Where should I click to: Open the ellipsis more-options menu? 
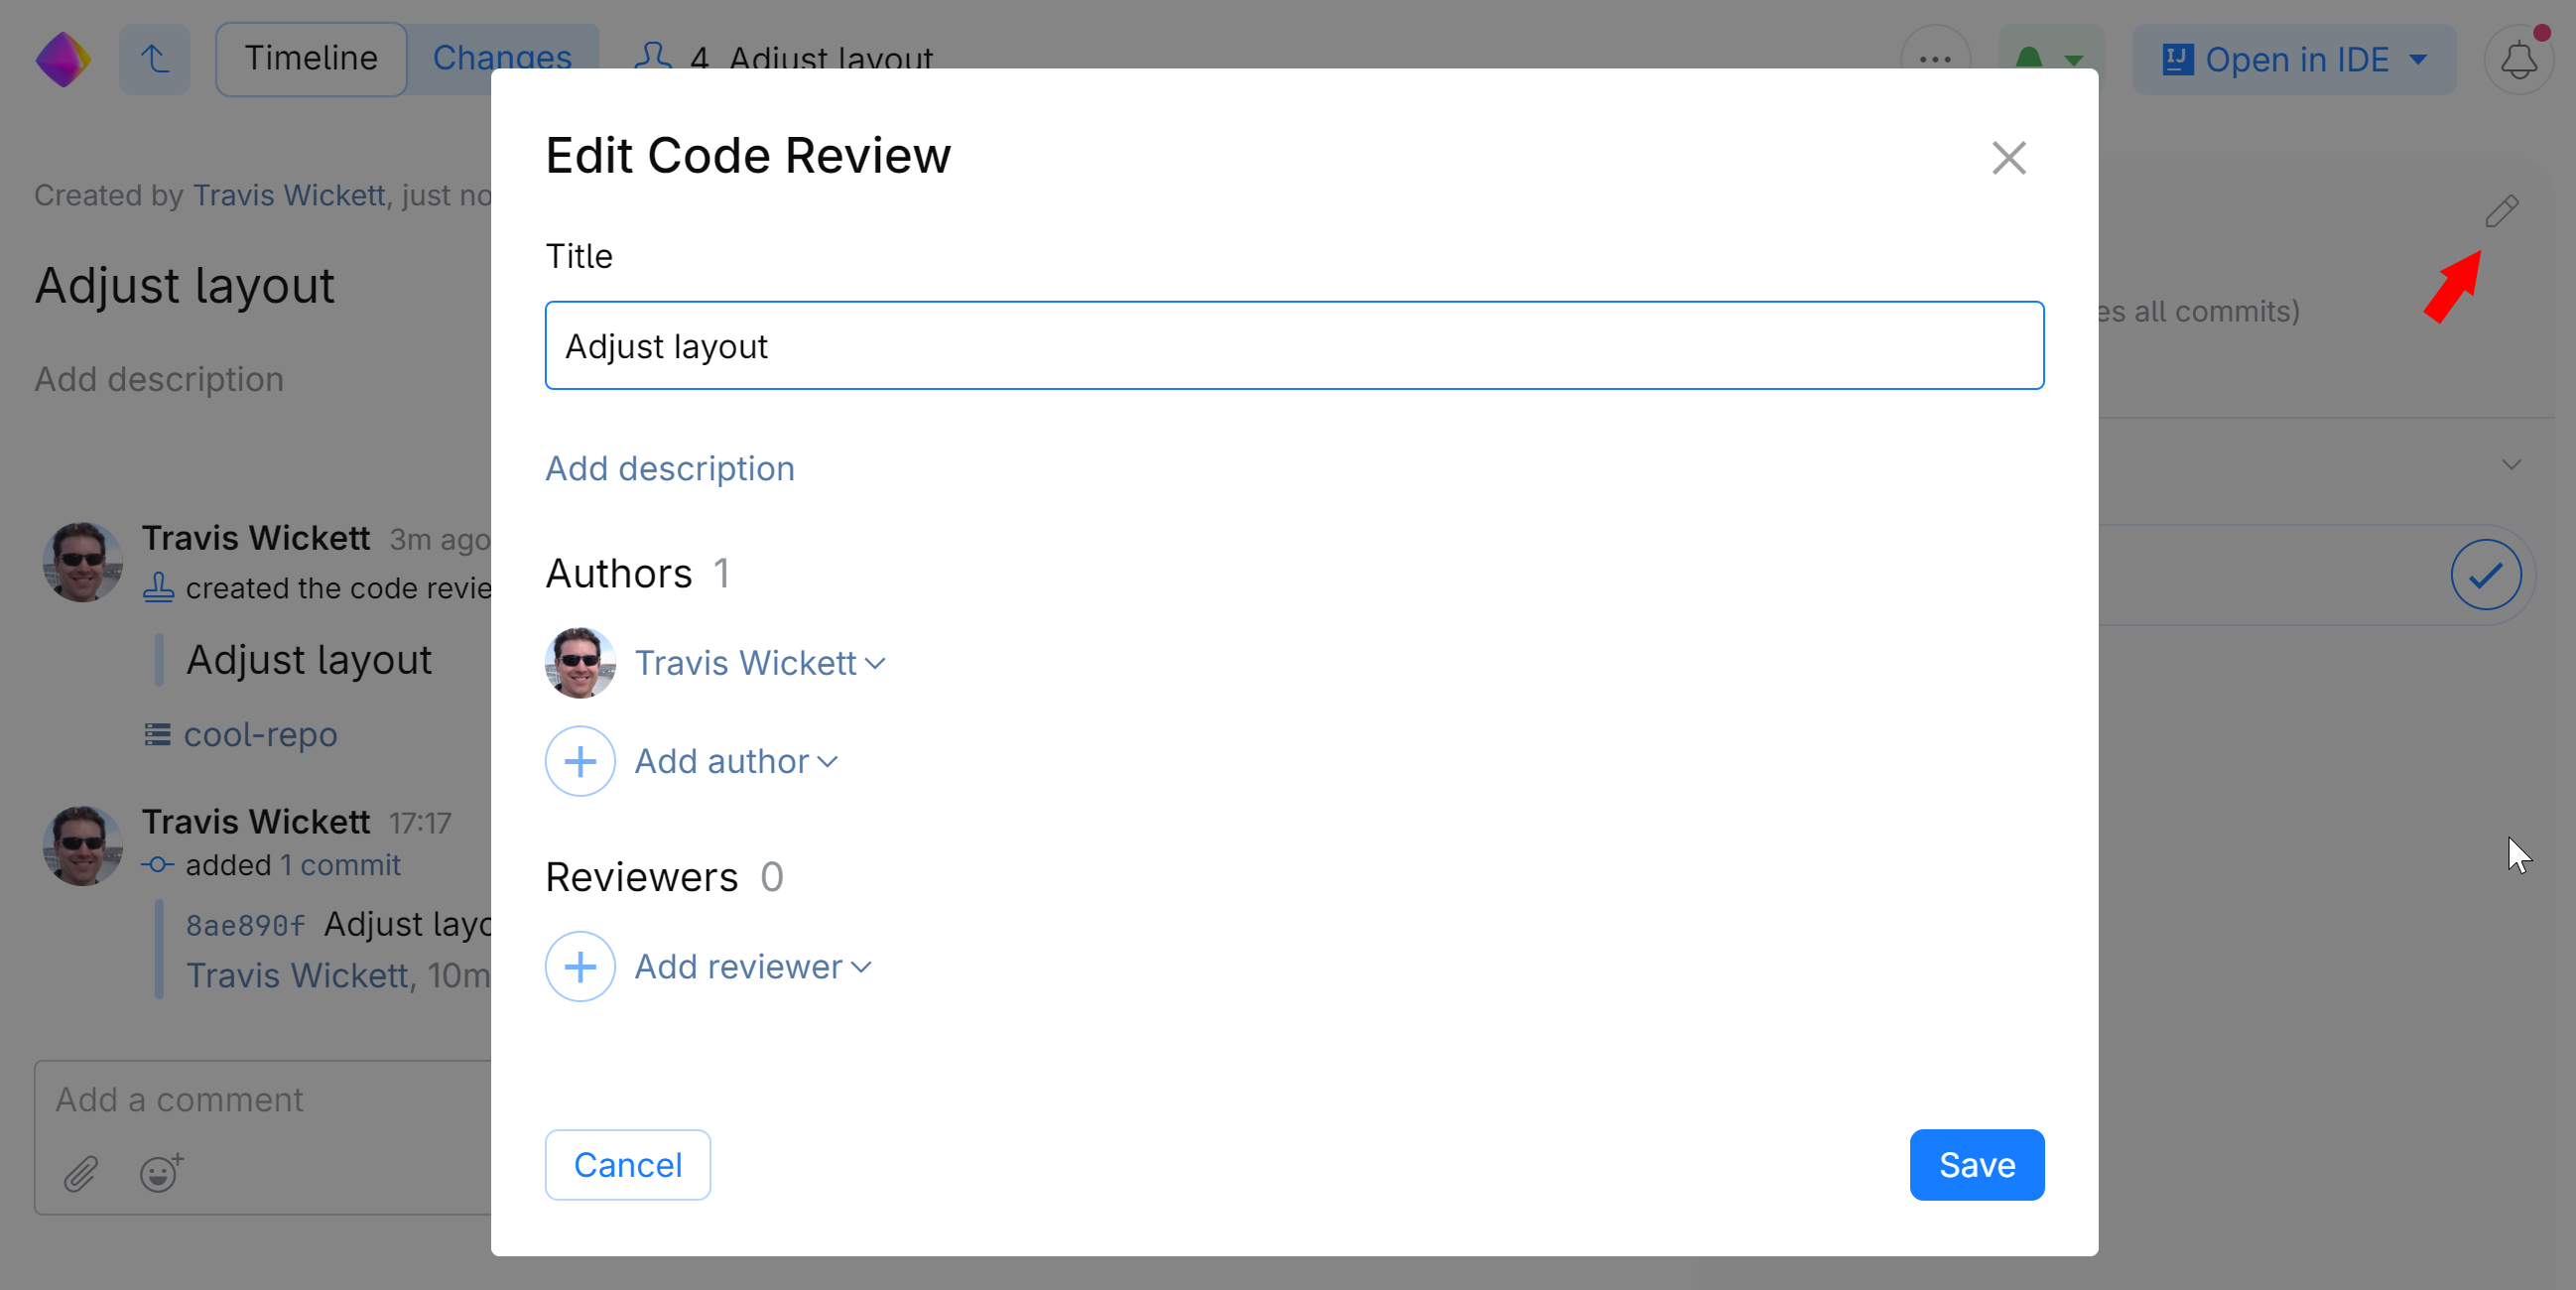(1935, 59)
